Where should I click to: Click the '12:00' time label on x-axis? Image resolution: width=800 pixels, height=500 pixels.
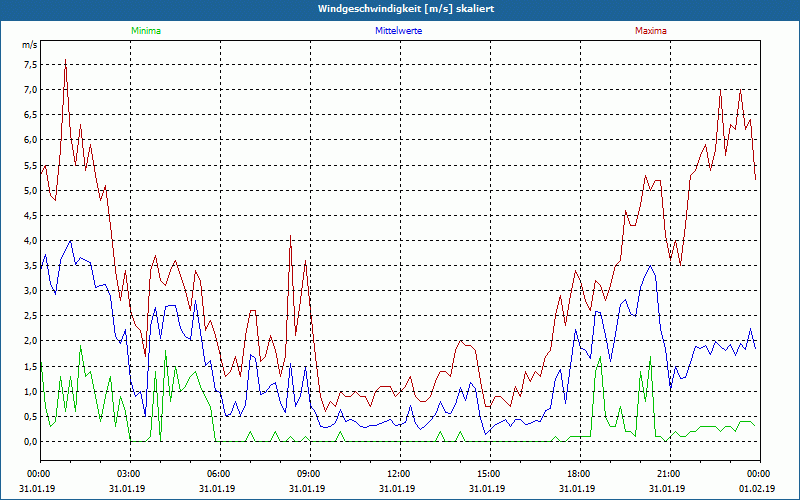point(400,474)
